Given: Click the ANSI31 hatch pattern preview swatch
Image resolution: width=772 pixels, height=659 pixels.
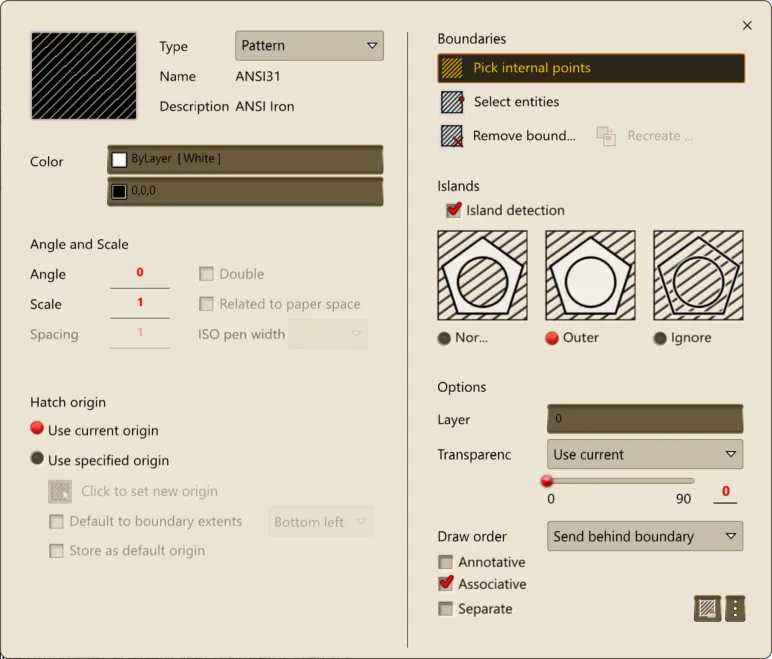Looking at the screenshot, I should pyautogui.click(x=84, y=76).
